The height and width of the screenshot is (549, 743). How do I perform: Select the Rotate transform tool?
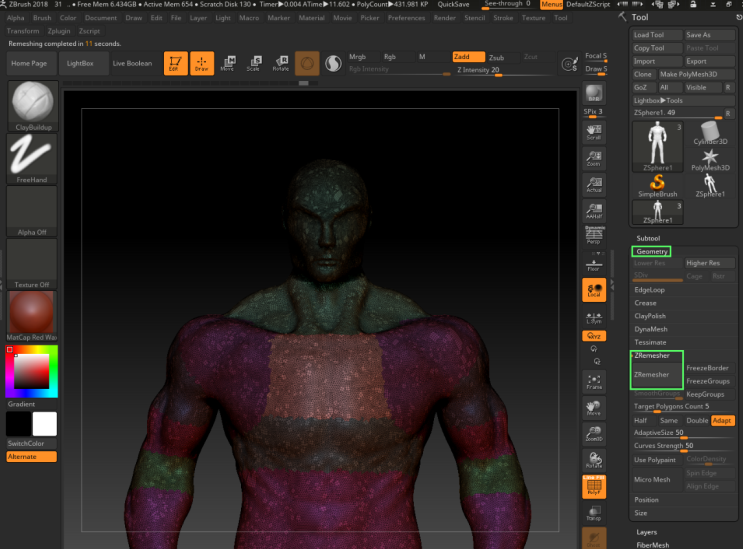coord(281,63)
